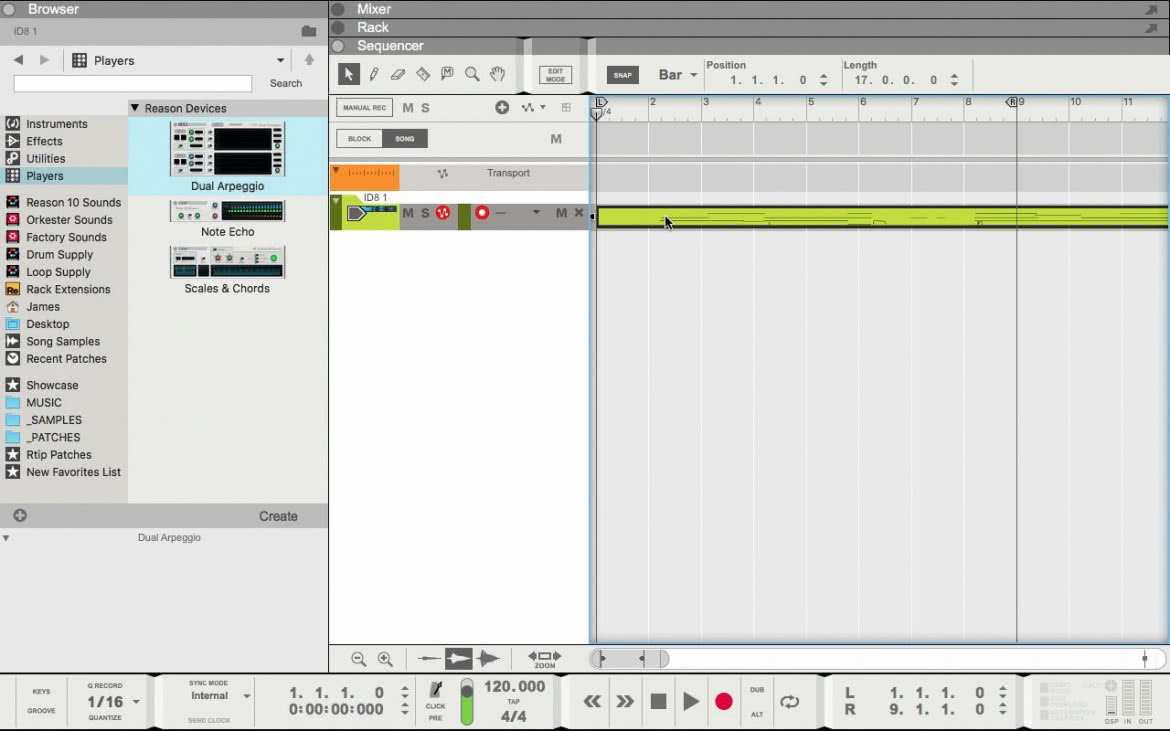Click the Search button

point(286,84)
